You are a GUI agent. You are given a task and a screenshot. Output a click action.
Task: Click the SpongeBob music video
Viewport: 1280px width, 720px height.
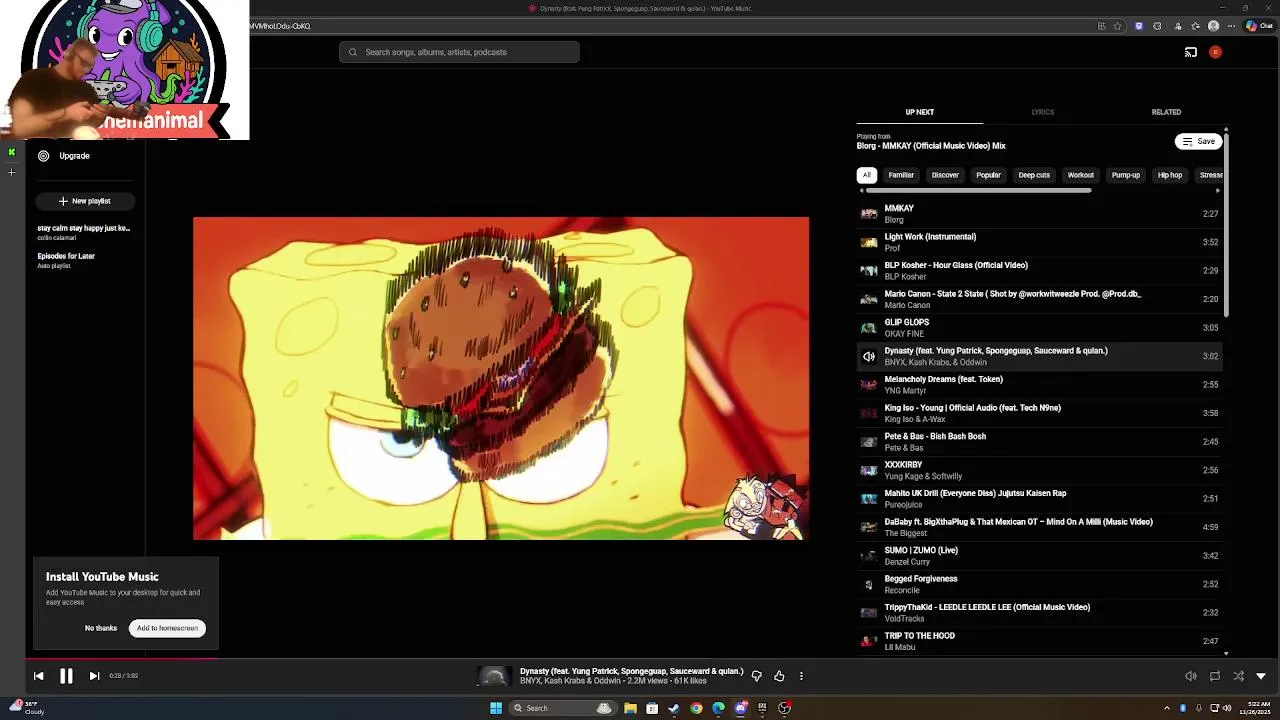click(501, 378)
